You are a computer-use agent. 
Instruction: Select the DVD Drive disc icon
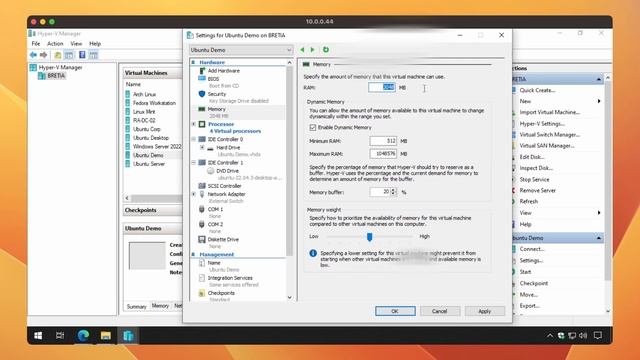(x=211, y=171)
